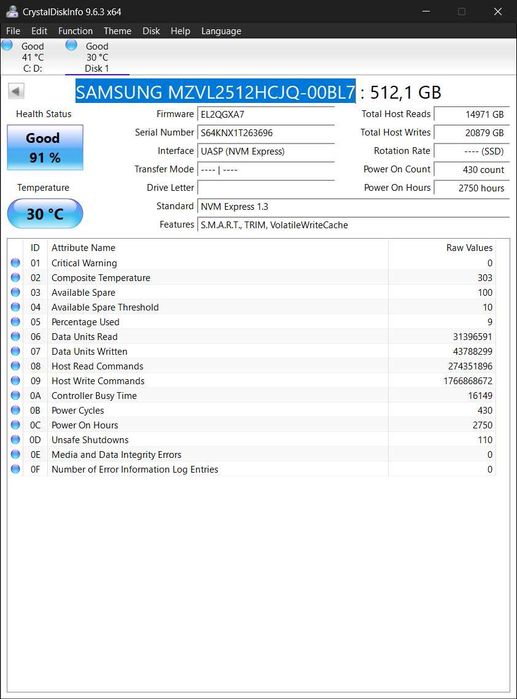This screenshot has height=699, width=517.
Task: Click status orb for Host Read Commands
Action: [16, 366]
